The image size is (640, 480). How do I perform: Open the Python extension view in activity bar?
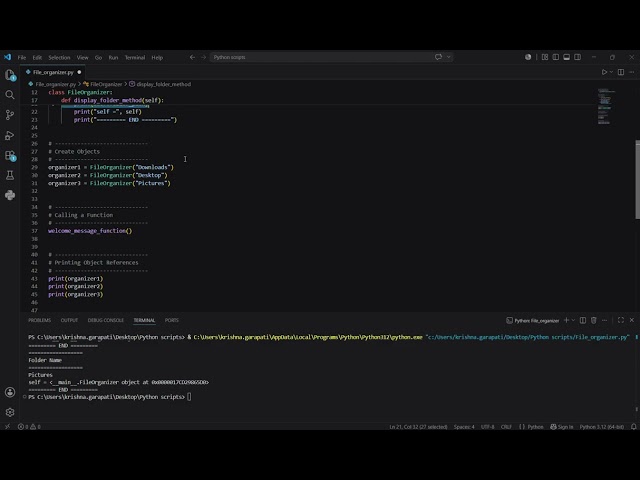pyautogui.click(x=10, y=195)
